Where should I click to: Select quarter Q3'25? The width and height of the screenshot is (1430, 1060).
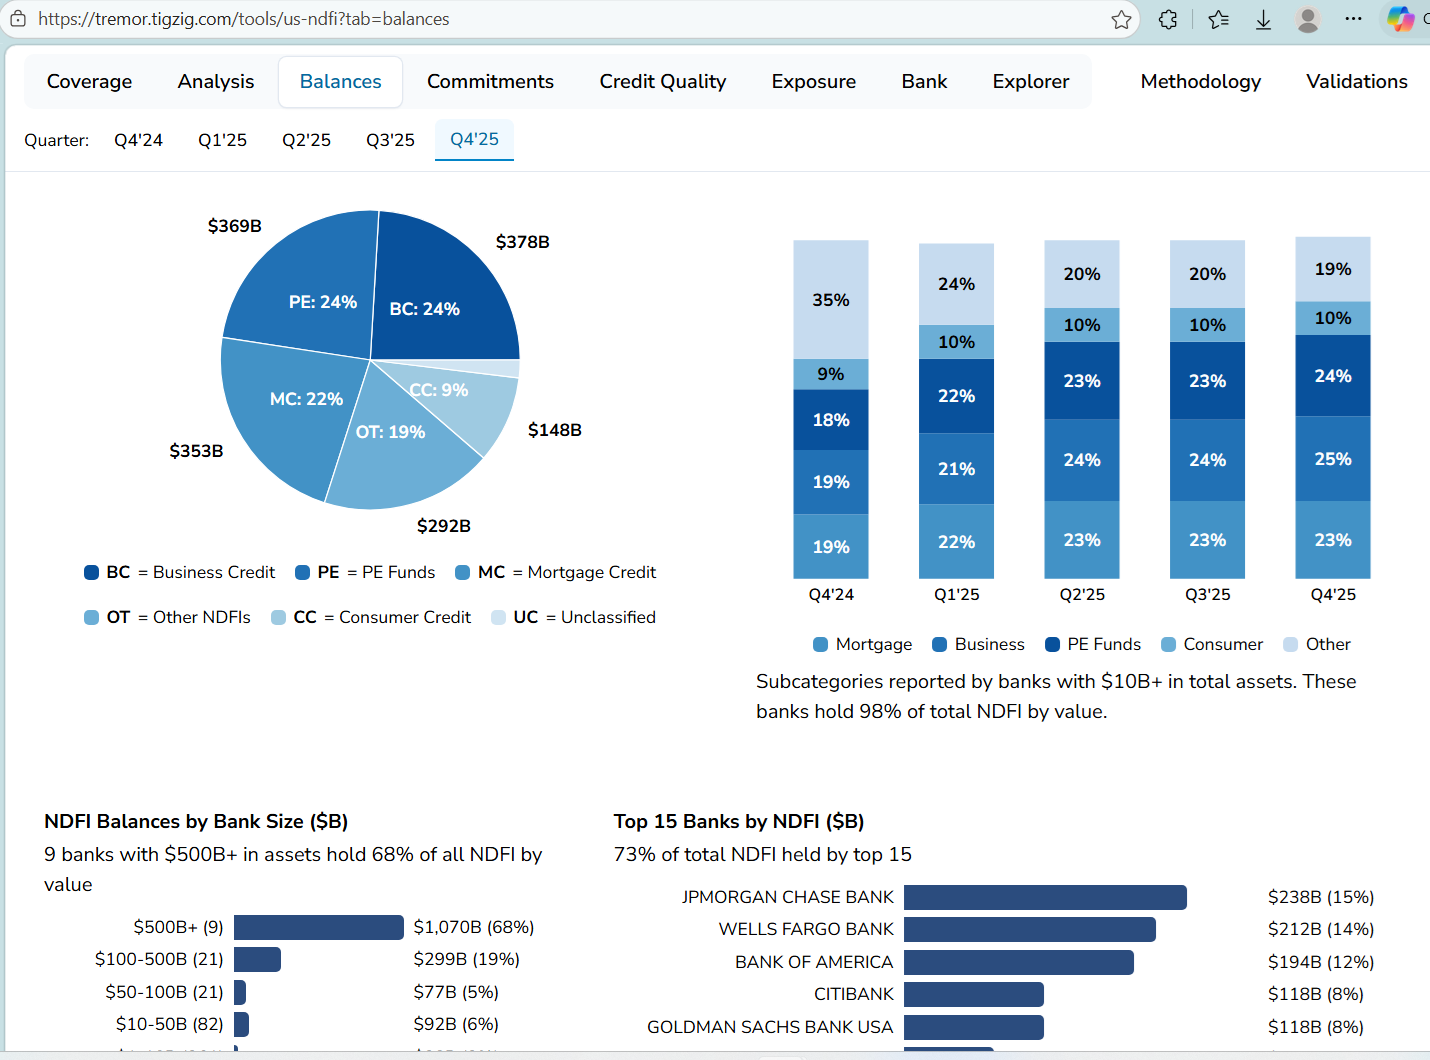390,140
